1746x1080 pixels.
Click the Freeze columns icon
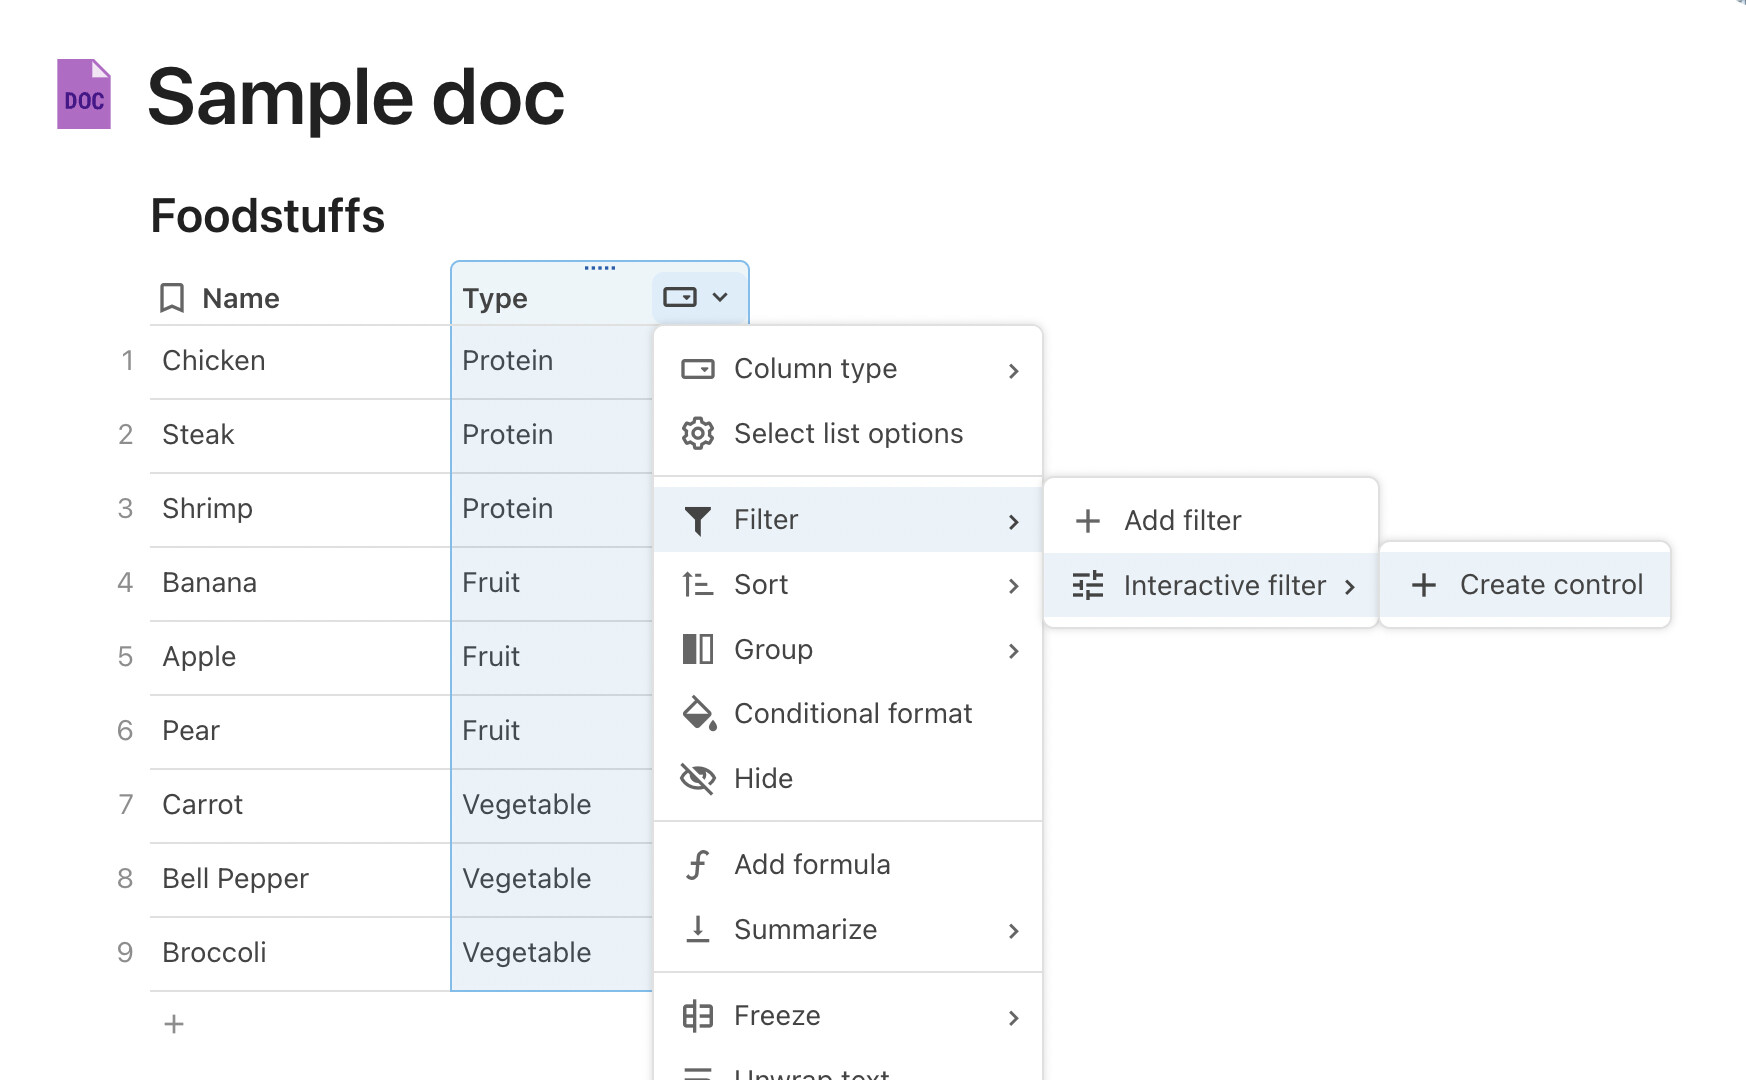click(697, 1016)
